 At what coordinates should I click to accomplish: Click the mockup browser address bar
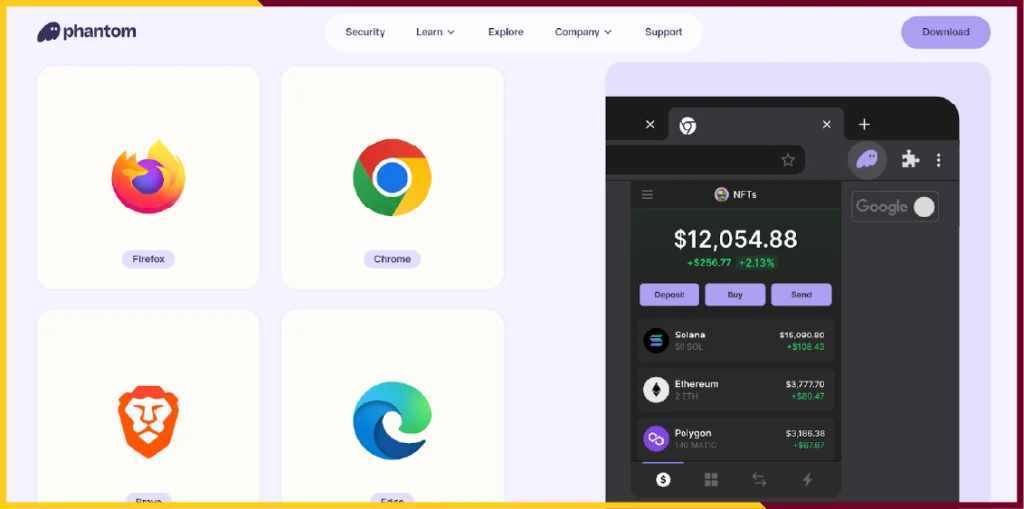pos(705,159)
